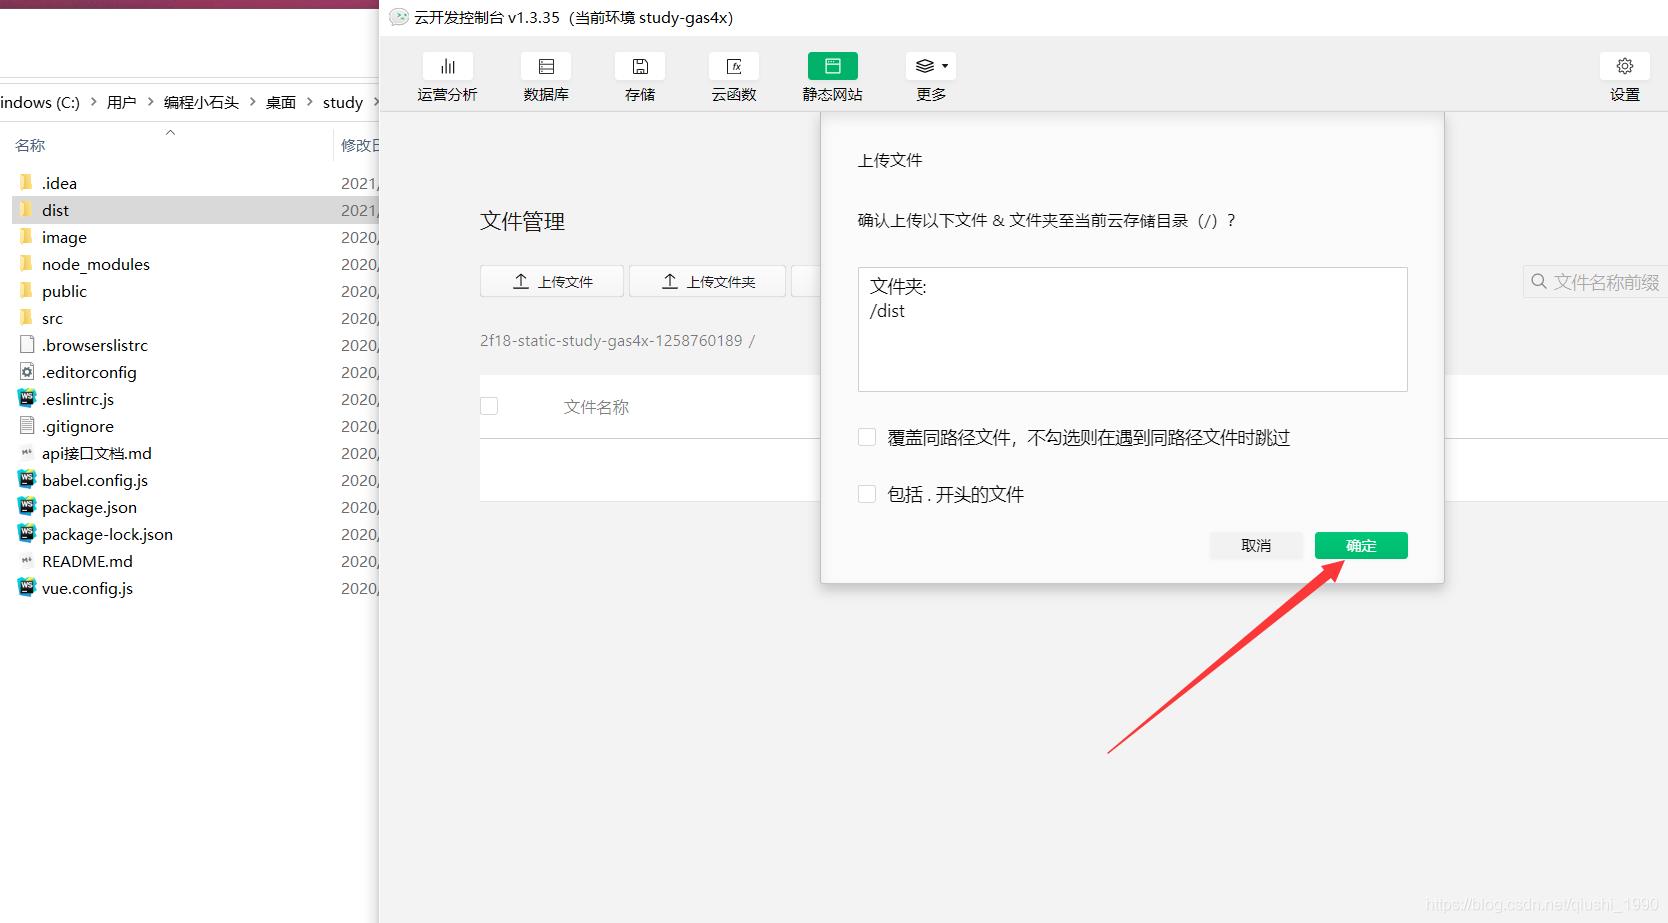Click the path 2f18-static-study-gas4x-1258760189

point(611,341)
